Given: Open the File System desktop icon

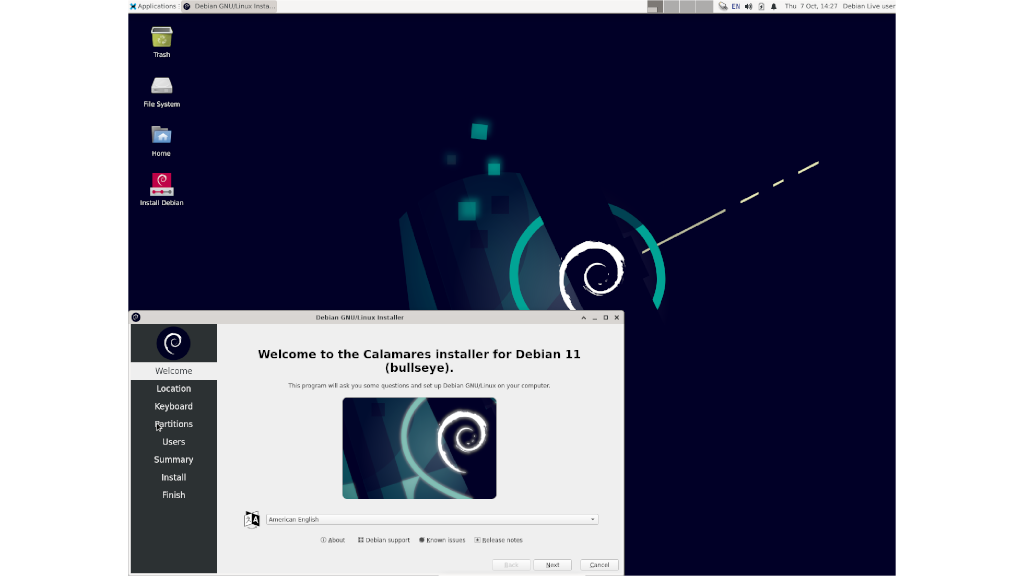Looking at the screenshot, I should (x=161, y=91).
